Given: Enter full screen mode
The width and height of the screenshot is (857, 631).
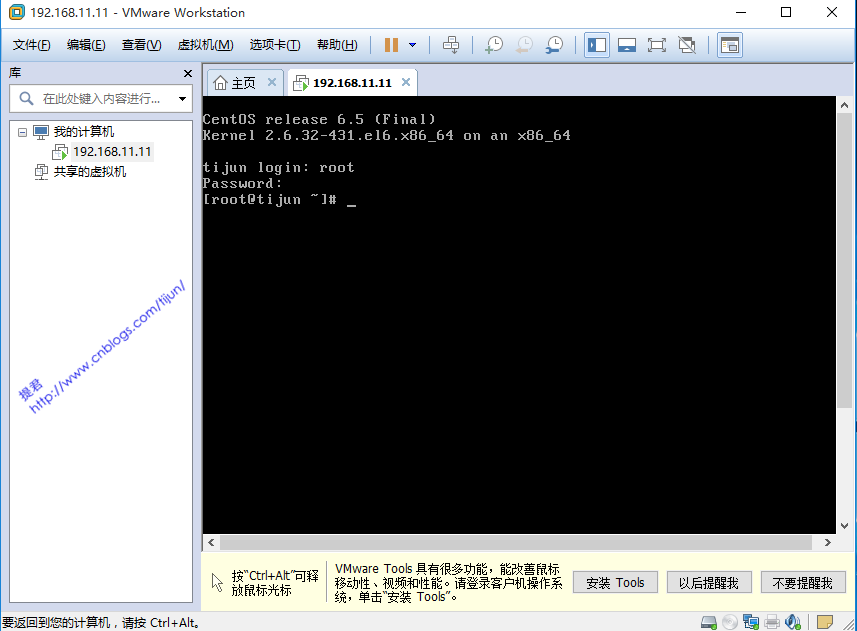Looking at the screenshot, I should coord(656,45).
